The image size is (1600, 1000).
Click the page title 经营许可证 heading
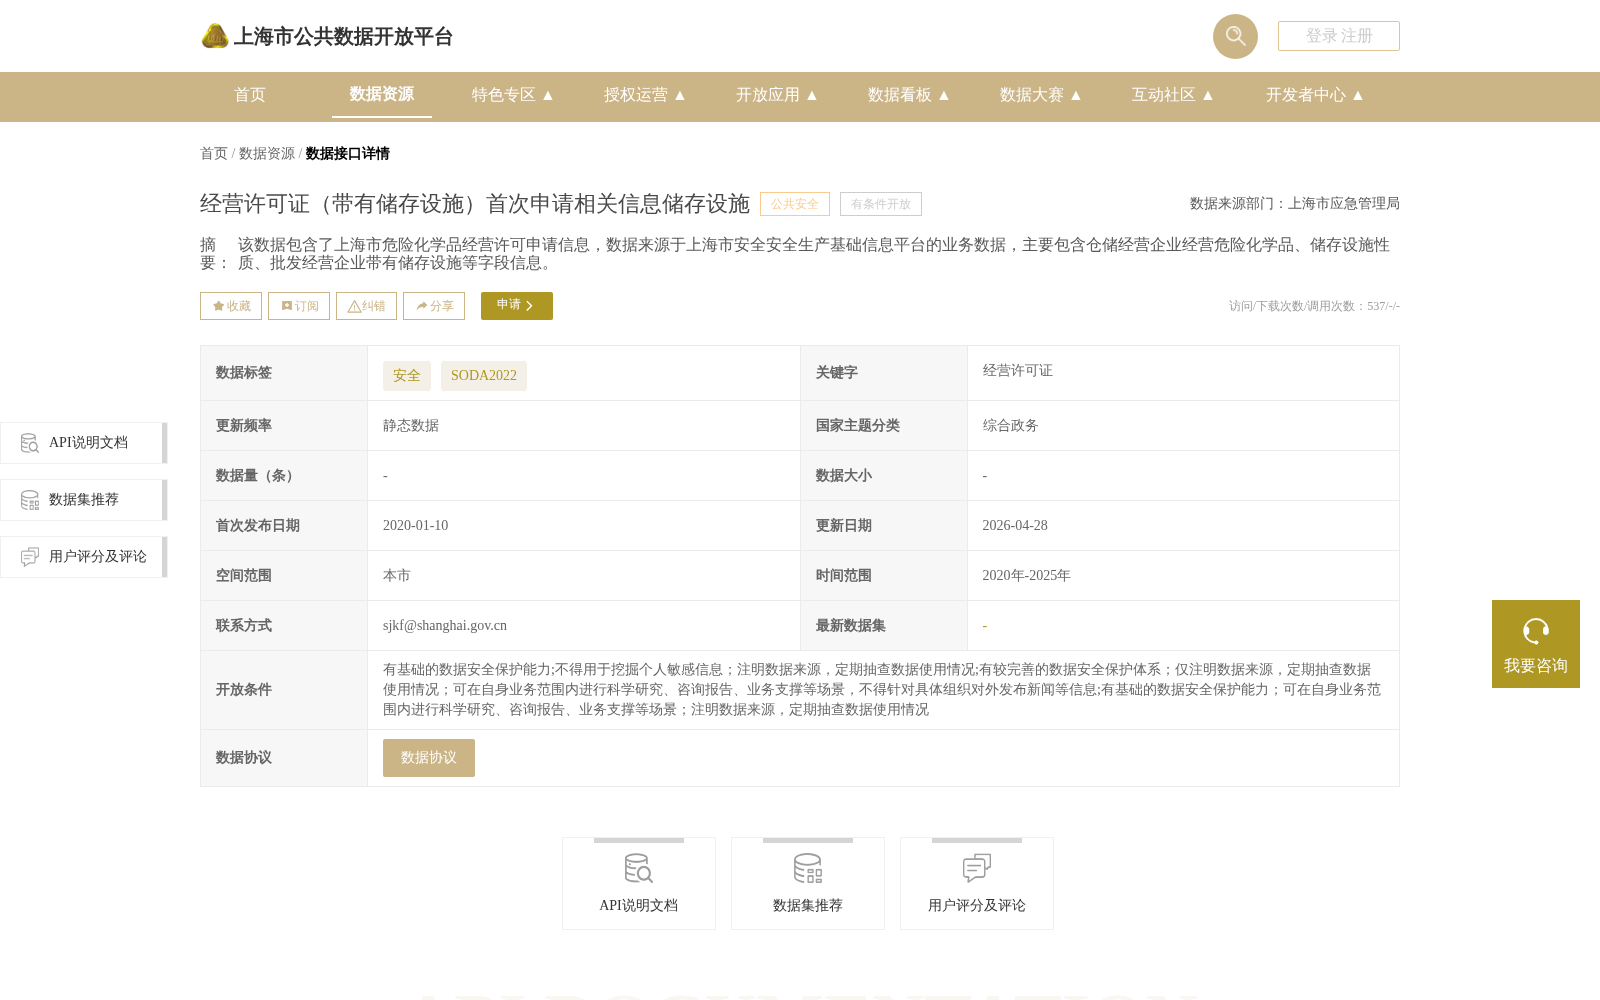[475, 204]
